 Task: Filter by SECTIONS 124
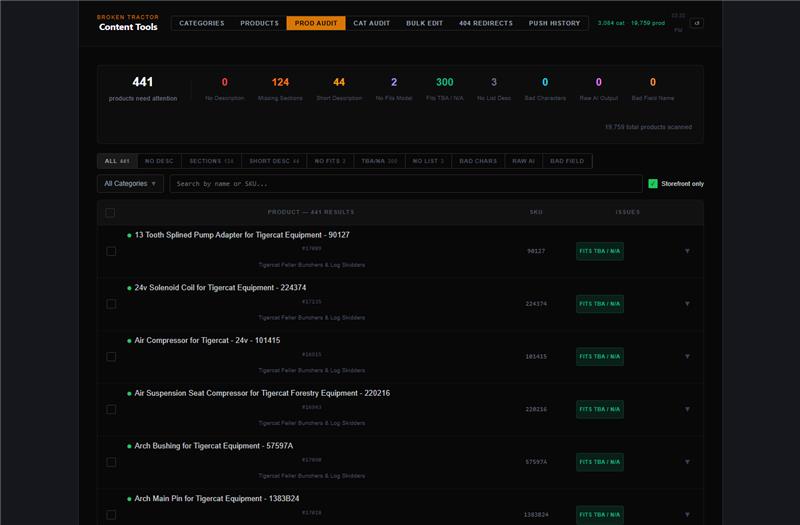point(211,161)
